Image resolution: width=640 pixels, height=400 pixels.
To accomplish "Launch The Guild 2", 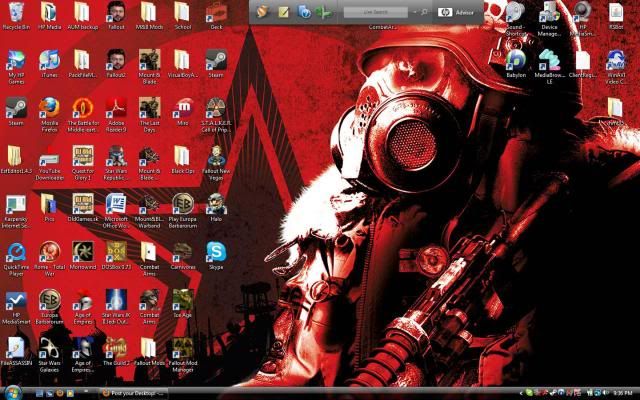I will 116,351.
